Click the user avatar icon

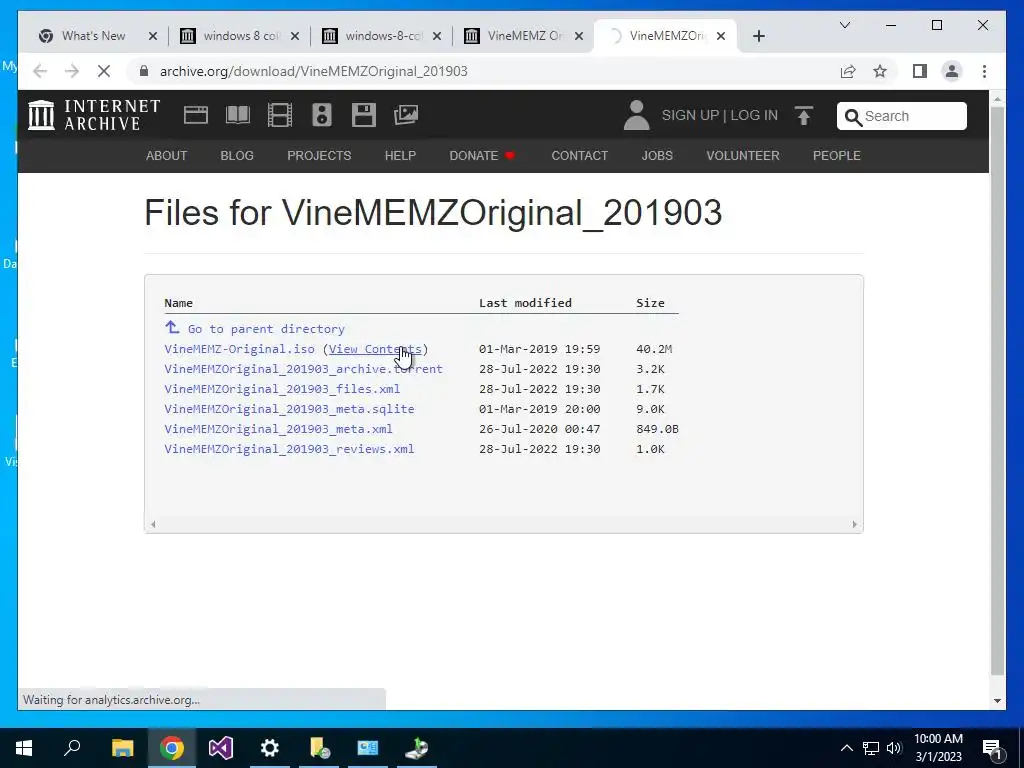click(636, 115)
